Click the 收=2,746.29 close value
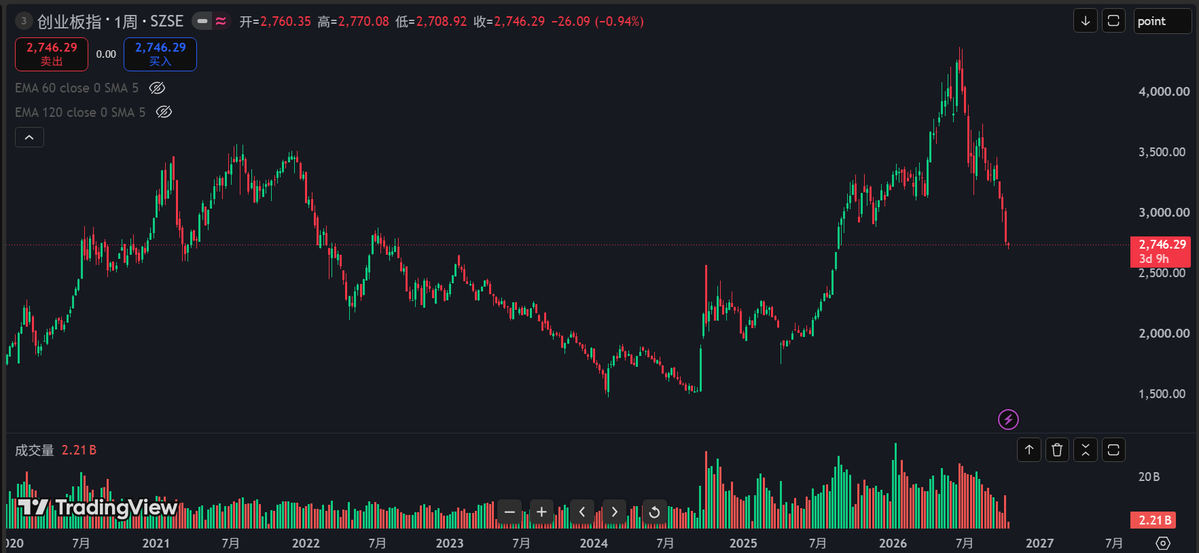The height and width of the screenshot is (553, 1199). [x=509, y=21]
